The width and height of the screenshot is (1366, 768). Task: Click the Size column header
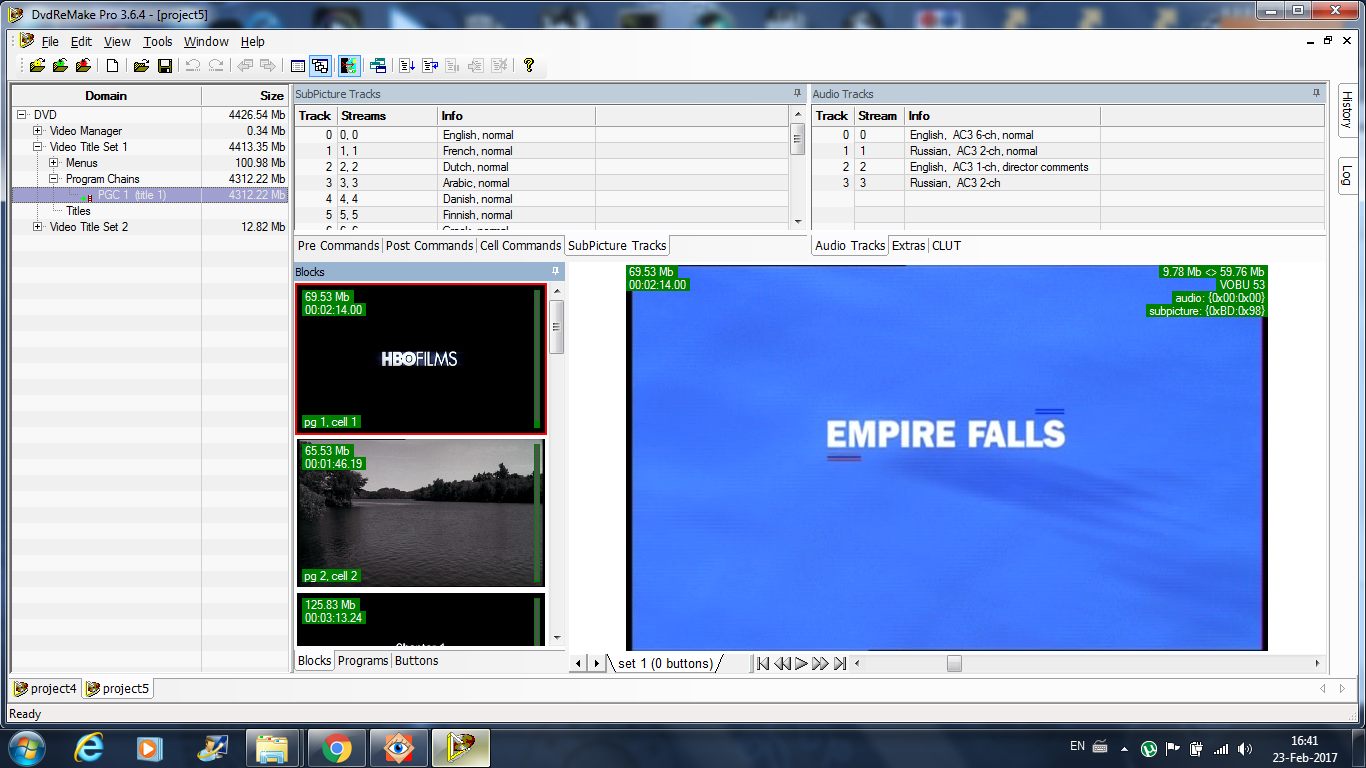click(245, 96)
